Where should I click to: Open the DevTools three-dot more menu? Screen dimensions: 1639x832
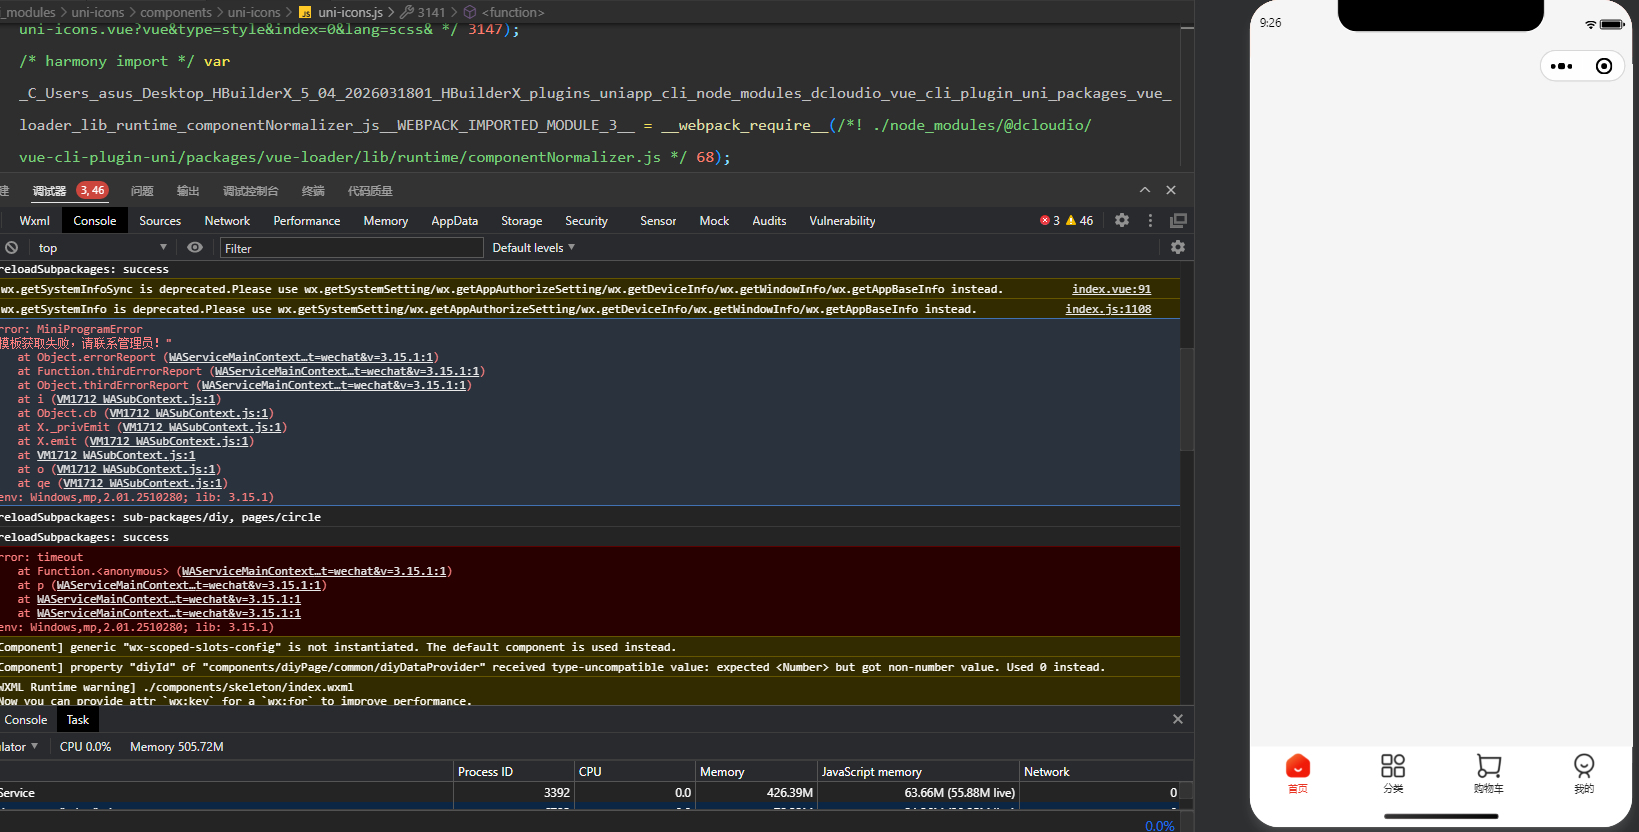[1150, 221]
